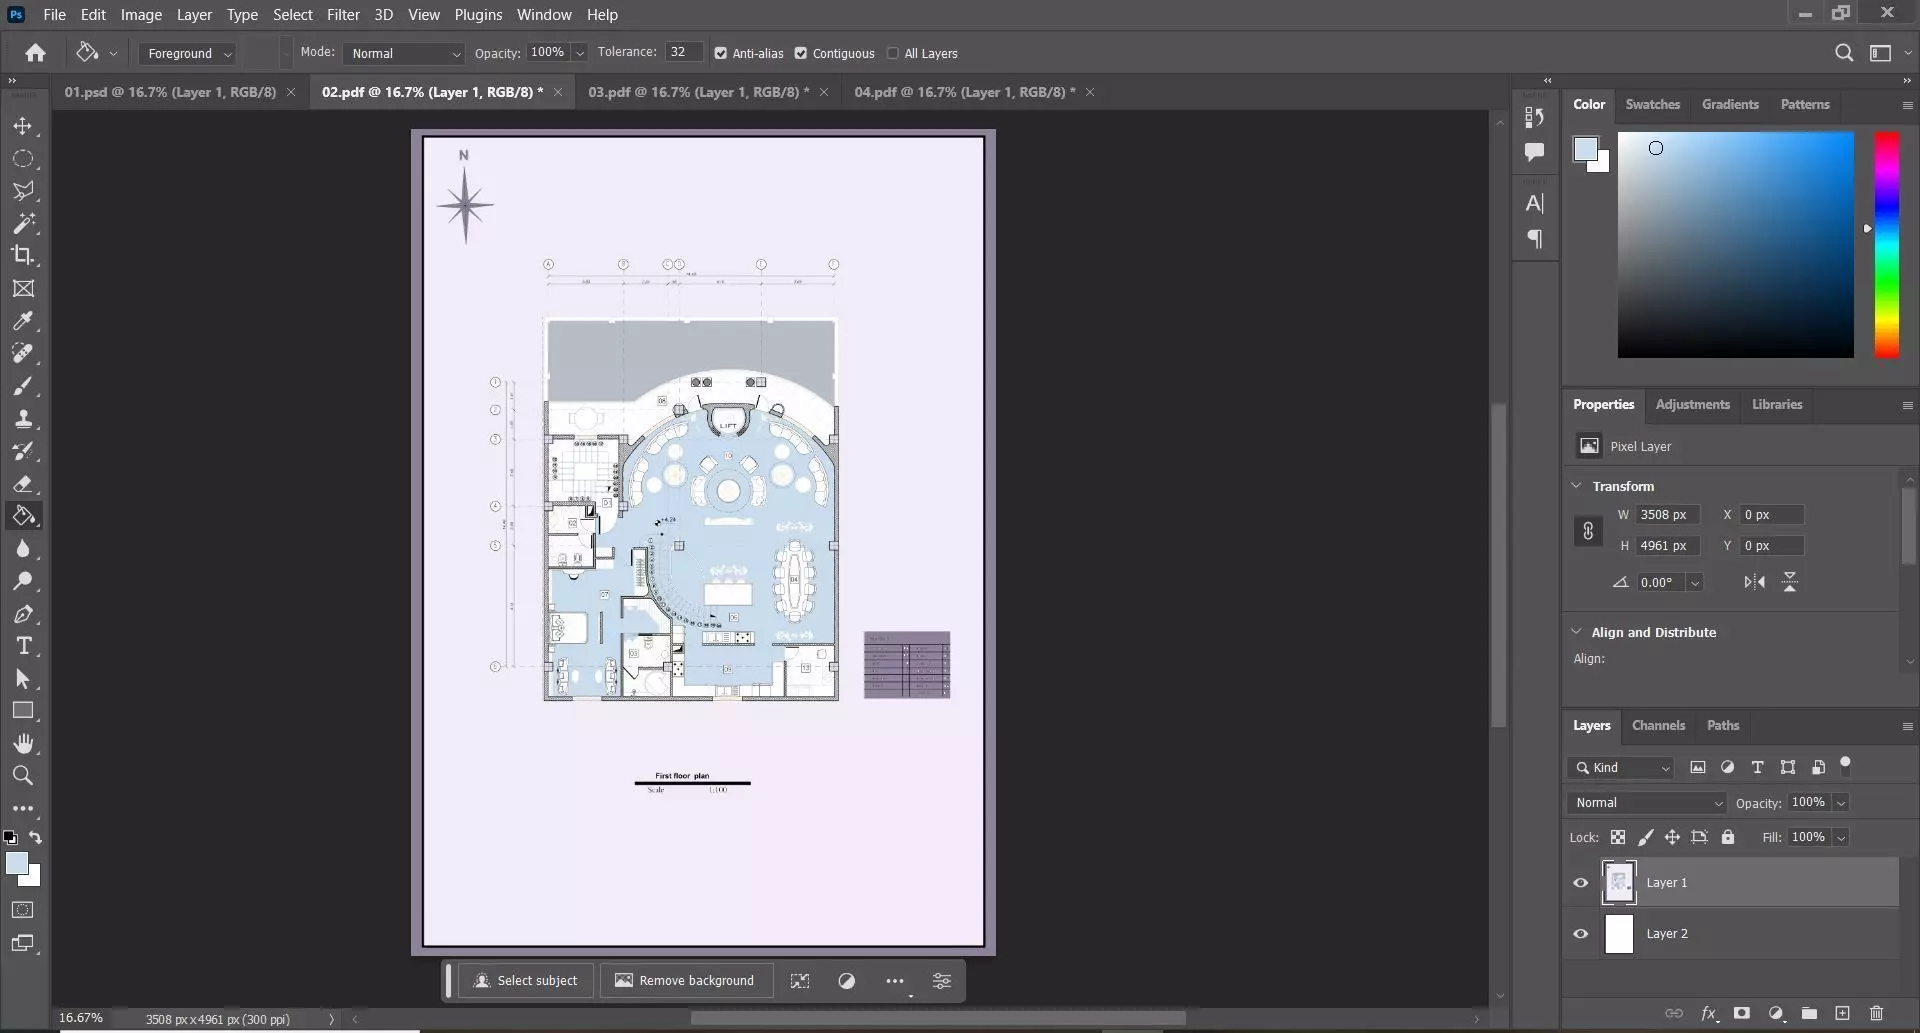Toggle lock image pixels
Viewport: 1920px width, 1033px height.
(1645, 837)
